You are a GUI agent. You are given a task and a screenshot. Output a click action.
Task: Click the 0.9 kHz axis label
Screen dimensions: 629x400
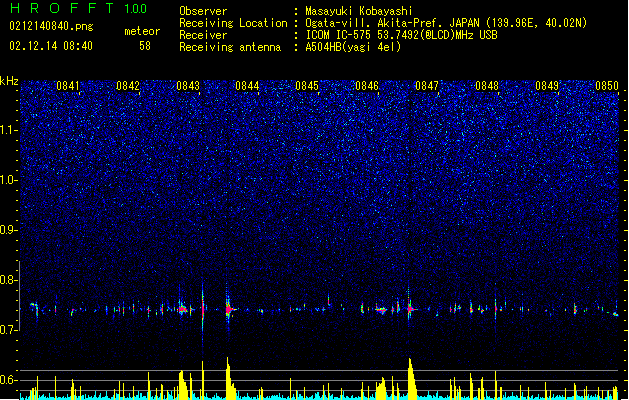pyautogui.click(x=9, y=230)
